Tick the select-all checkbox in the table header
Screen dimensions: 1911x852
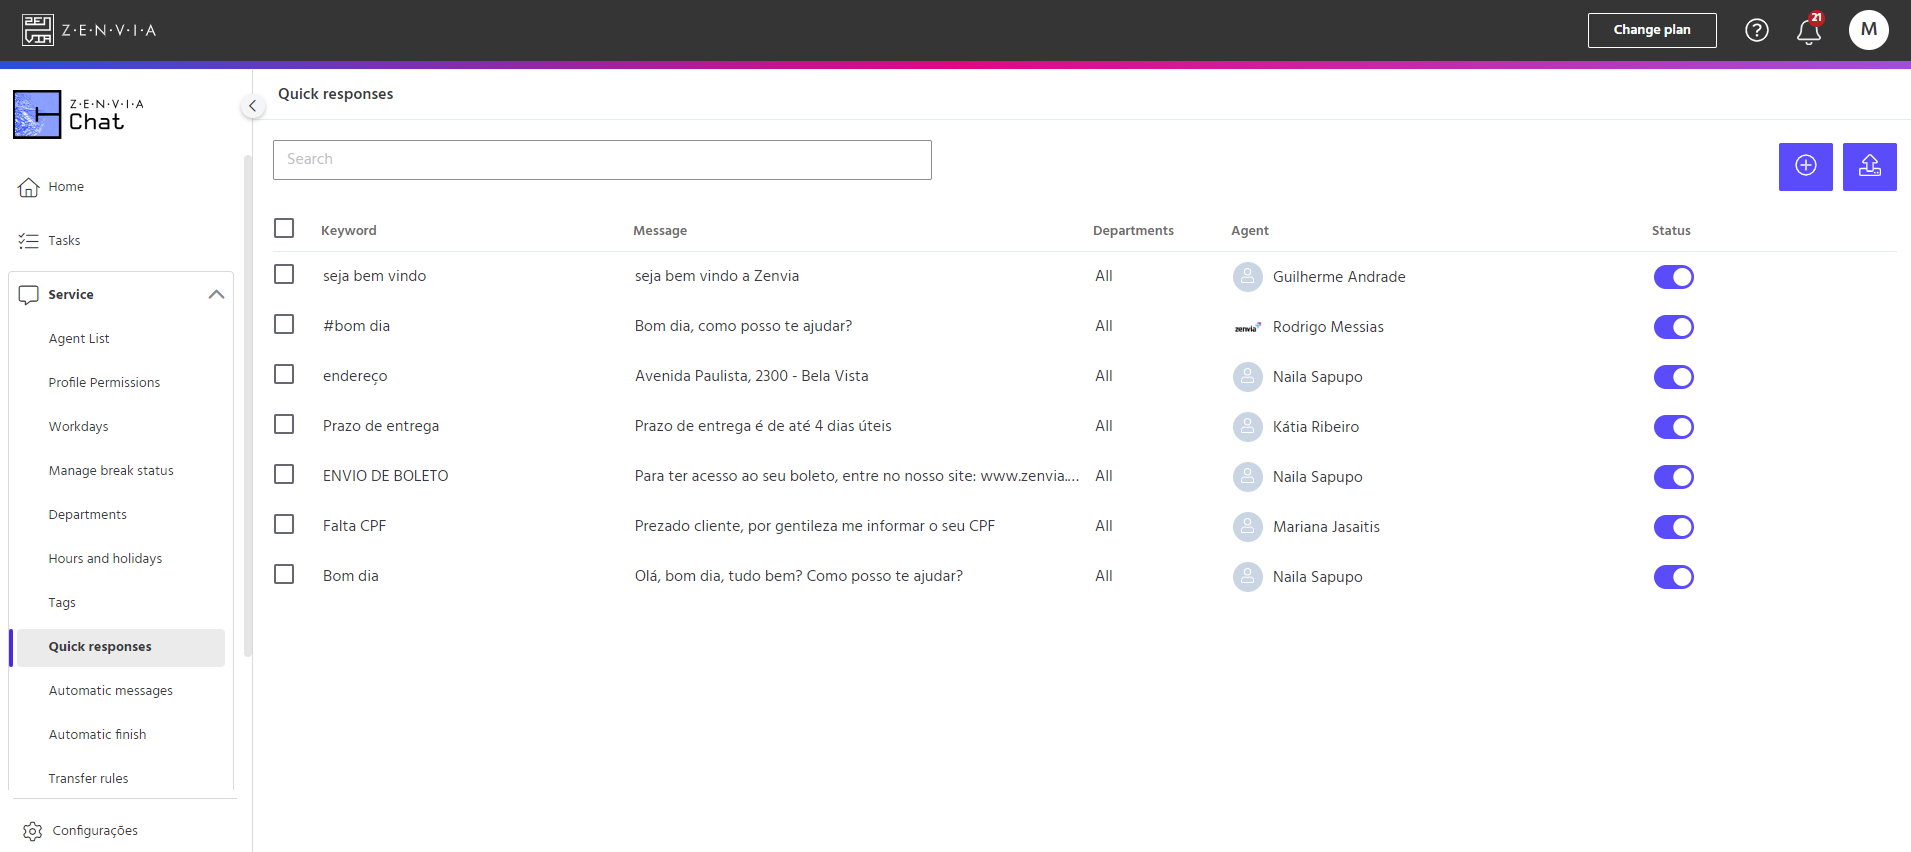pyautogui.click(x=284, y=228)
